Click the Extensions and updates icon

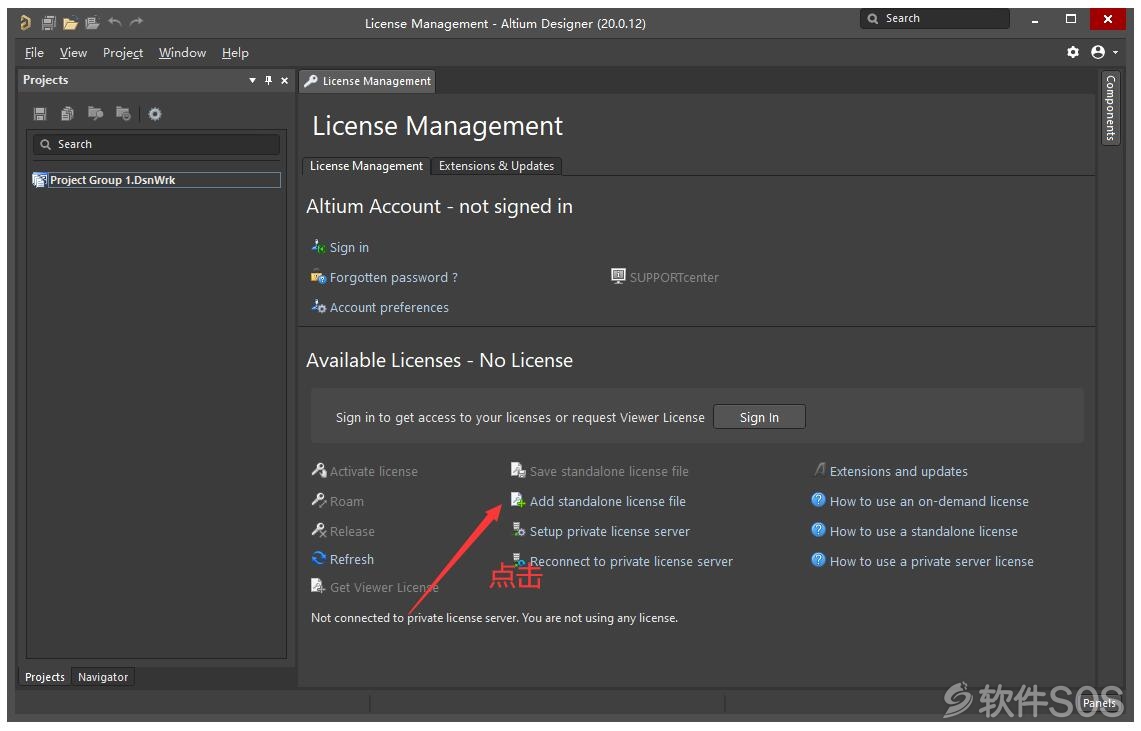819,470
